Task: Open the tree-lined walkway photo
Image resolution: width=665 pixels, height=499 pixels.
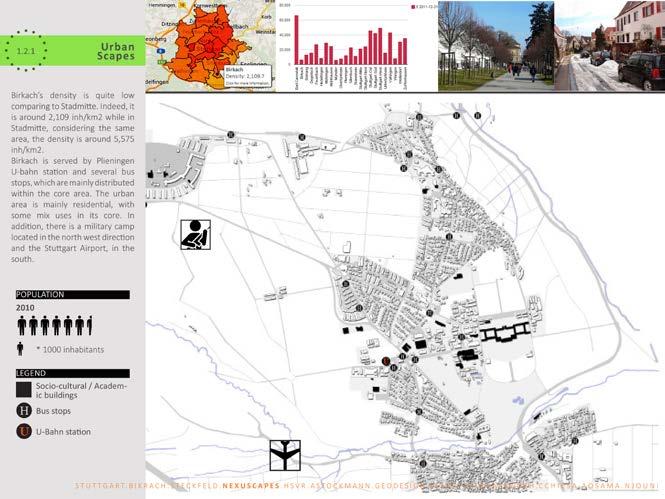Action: click(x=496, y=46)
